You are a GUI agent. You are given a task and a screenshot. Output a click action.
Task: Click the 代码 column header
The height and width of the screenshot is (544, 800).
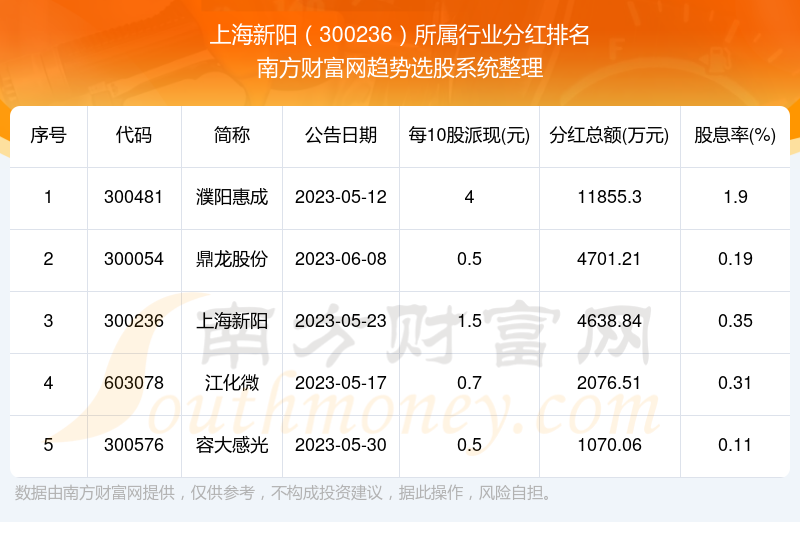point(134,136)
